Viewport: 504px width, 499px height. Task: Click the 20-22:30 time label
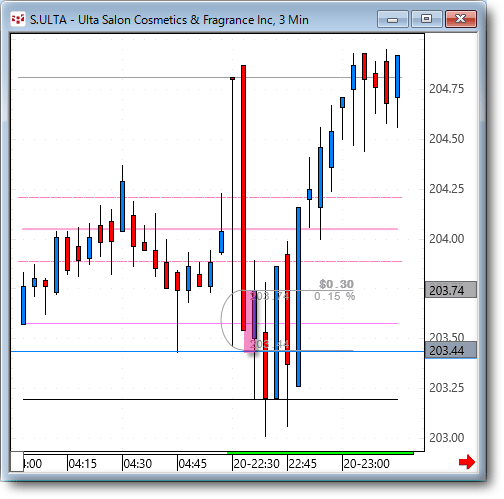(x=256, y=464)
